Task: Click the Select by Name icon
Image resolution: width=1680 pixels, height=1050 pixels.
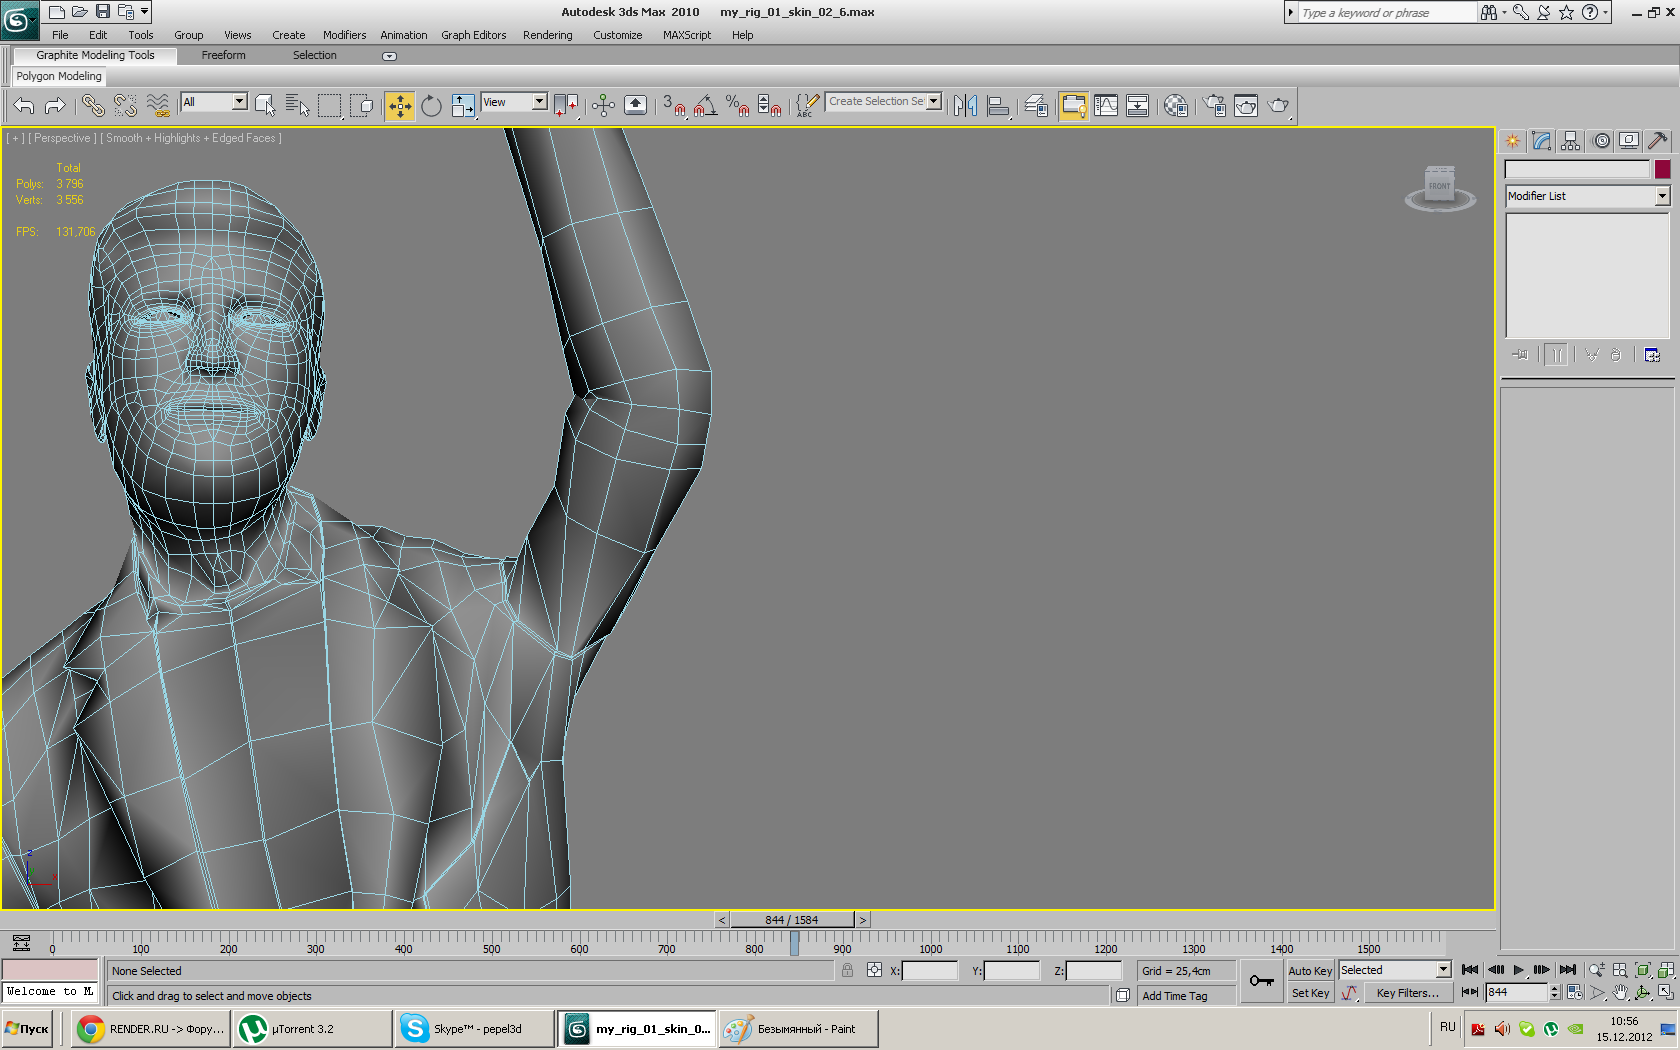Action: [x=297, y=106]
